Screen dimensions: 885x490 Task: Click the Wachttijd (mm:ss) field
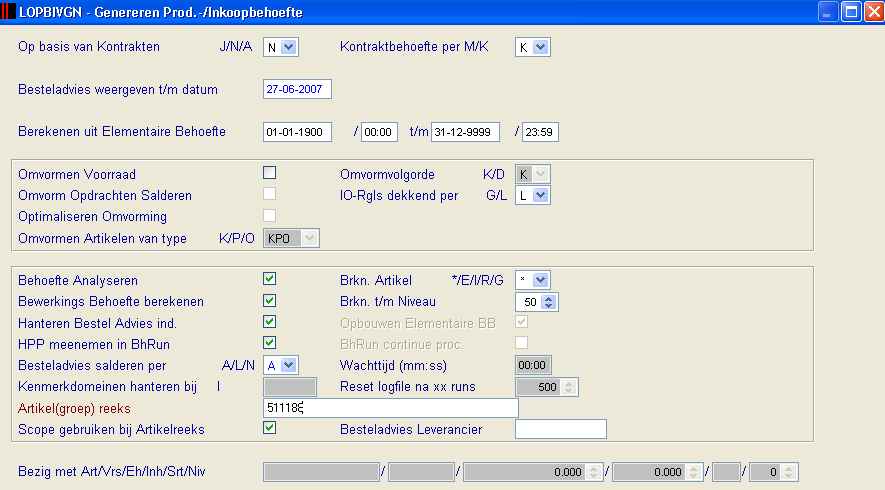(533, 365)
